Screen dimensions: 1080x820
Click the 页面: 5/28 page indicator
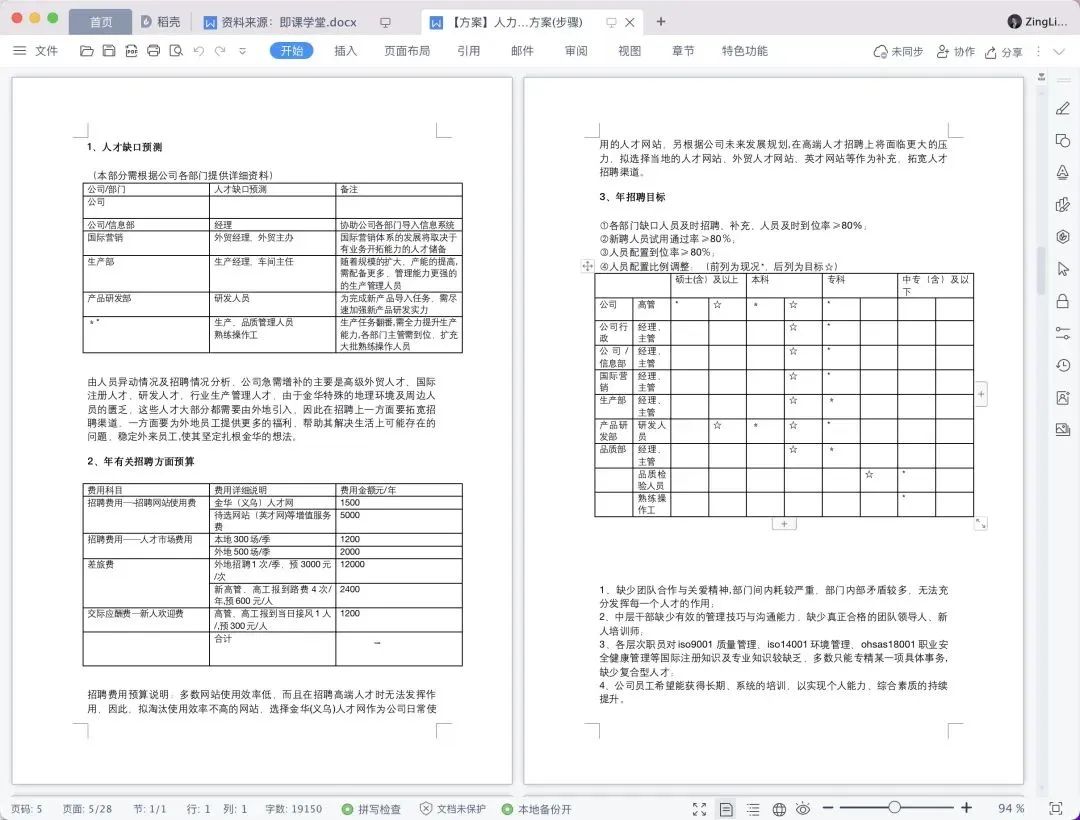(87, 809)
